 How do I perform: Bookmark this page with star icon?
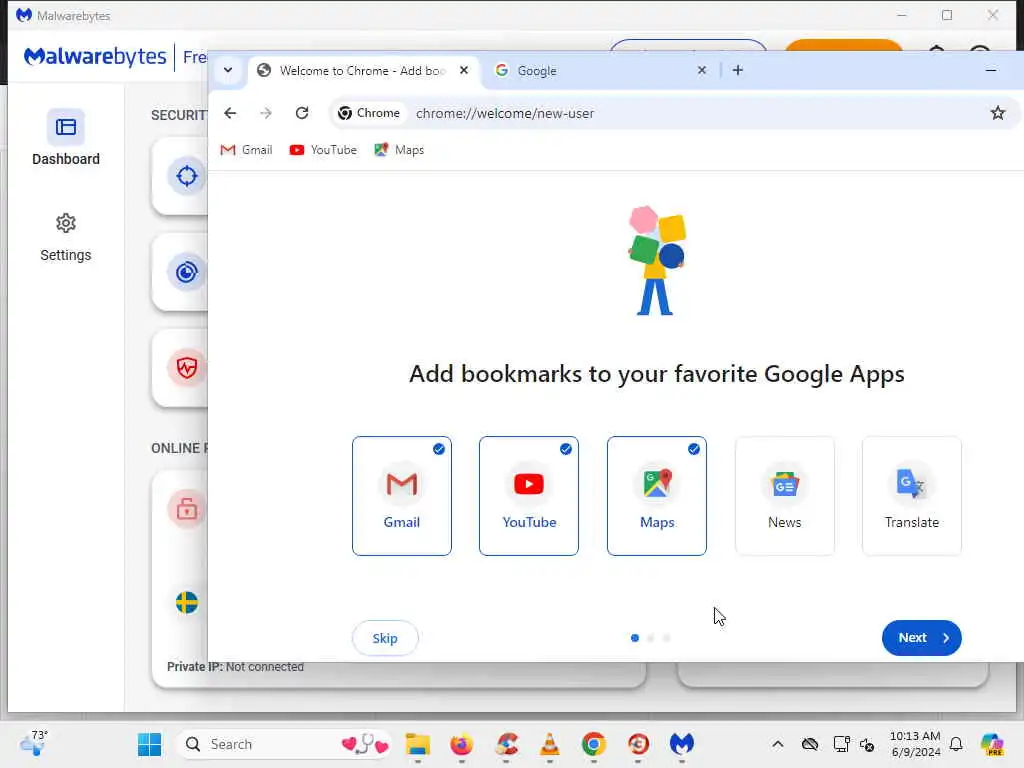997,113
